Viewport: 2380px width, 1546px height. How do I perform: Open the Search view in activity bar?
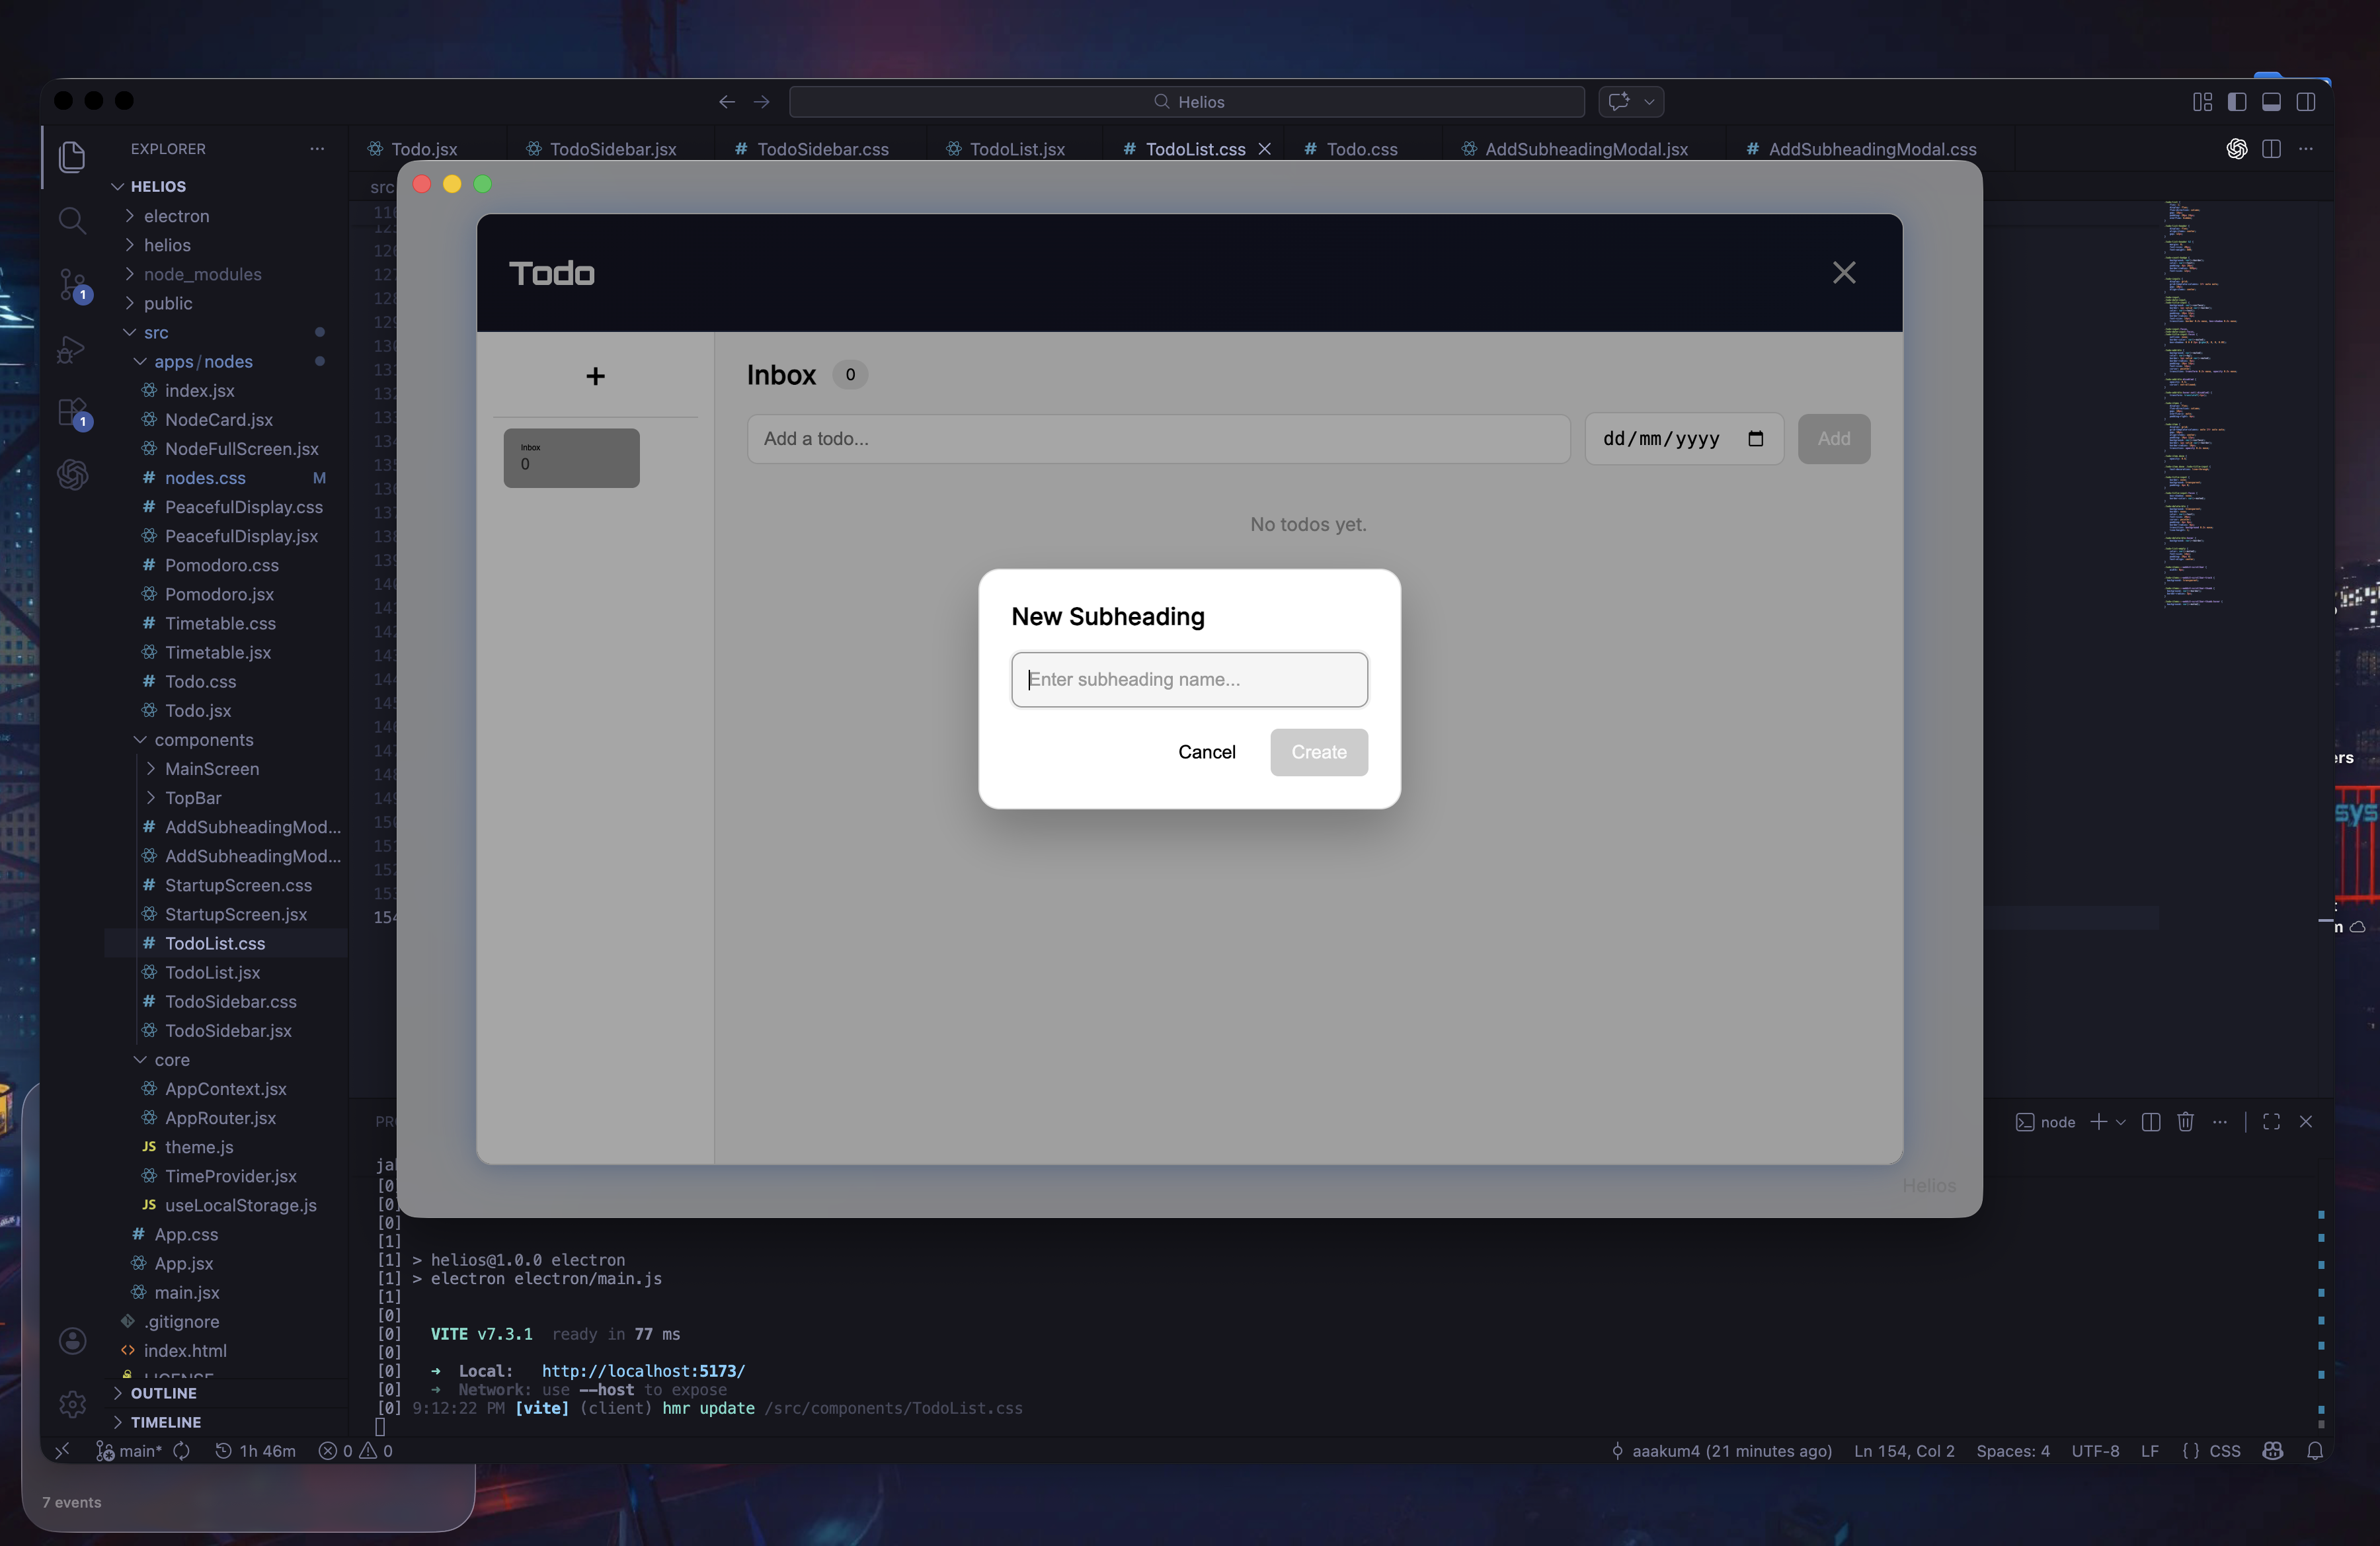click(72, 220)
